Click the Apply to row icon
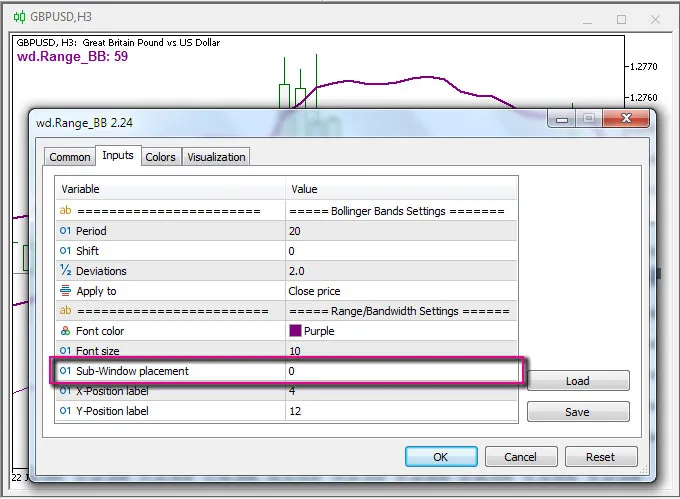680x499 pixels. [66, 291]
